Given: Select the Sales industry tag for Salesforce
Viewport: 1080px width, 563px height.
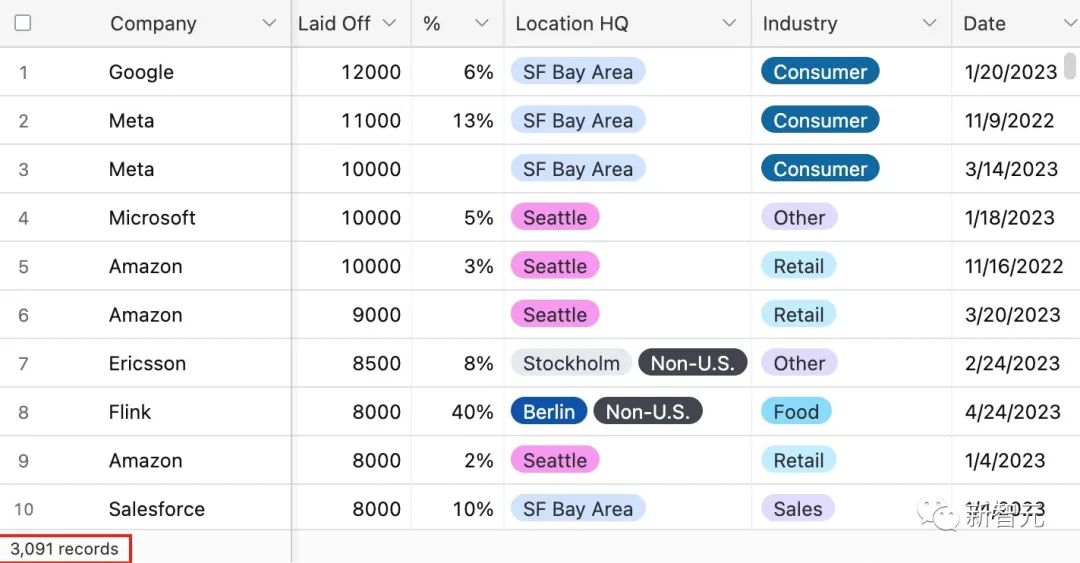Looking at the screenshot, I should coord(798,509).
